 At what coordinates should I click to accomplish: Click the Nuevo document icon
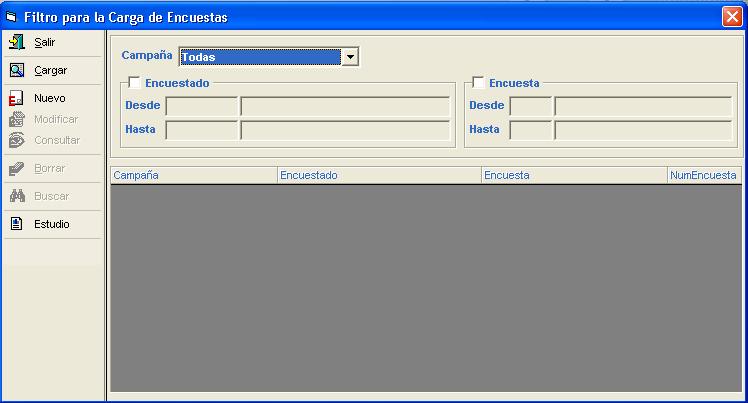(x=16, y=98)
